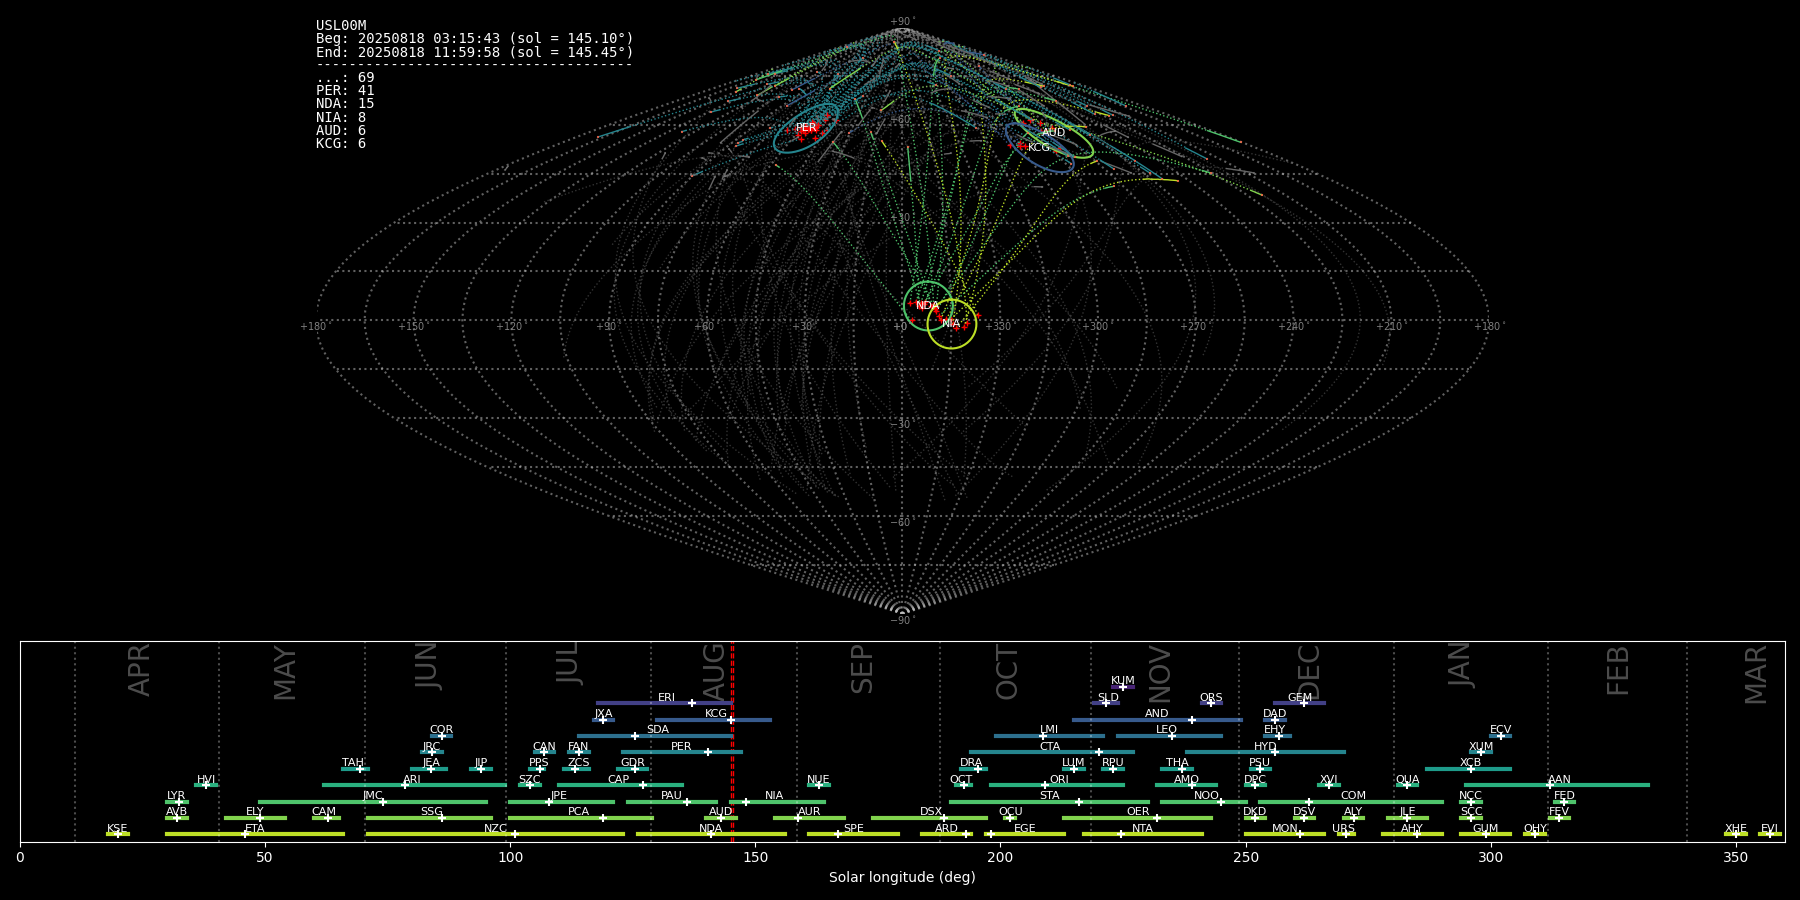Viewport: 1800px width, 900px height.
Task: Click the 150 tick on solar longitude axis
Action: coord(755,857)
